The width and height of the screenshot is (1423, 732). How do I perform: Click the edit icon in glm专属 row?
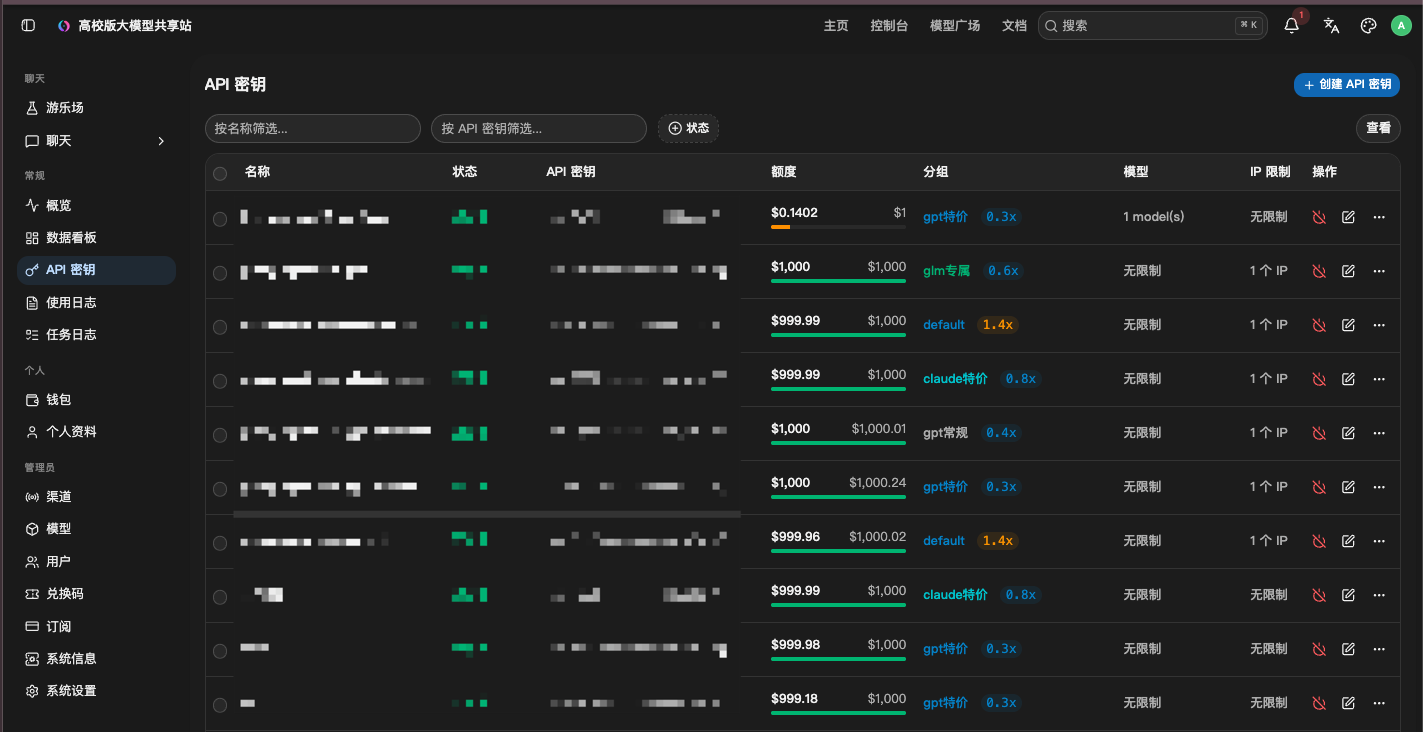point(1348,271)
